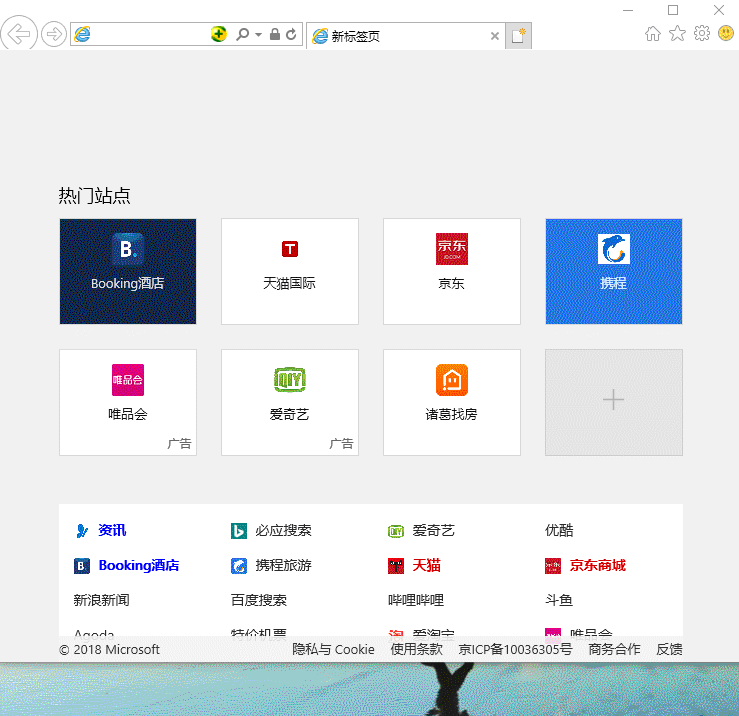Click the smiley feedback icon
The width and height of the screenshot is (739, 716).
coord(726,34)
